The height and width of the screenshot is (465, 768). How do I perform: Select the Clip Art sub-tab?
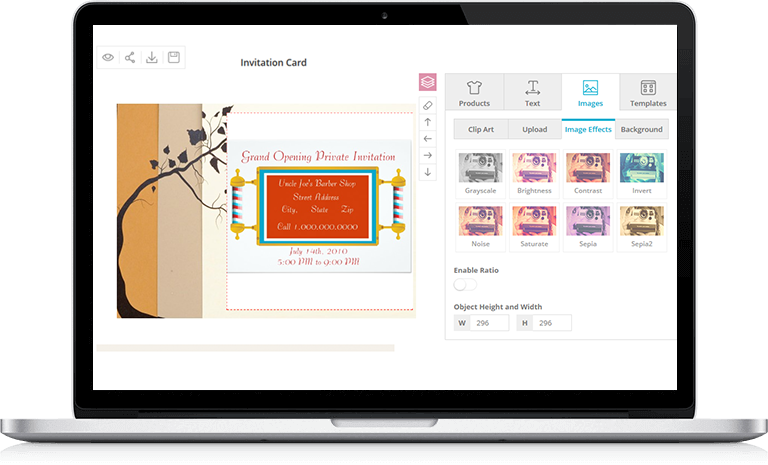coord(481,129)
